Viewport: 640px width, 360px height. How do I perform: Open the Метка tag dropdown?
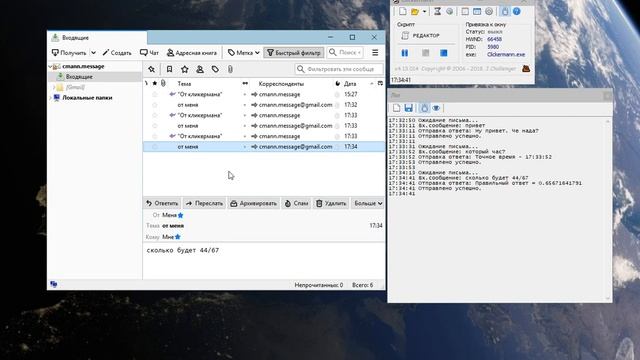point(244,53)
